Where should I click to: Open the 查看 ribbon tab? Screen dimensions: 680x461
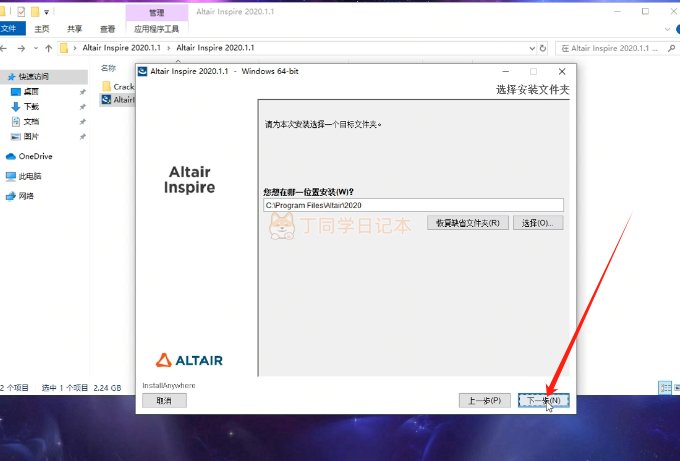[107, 29]
